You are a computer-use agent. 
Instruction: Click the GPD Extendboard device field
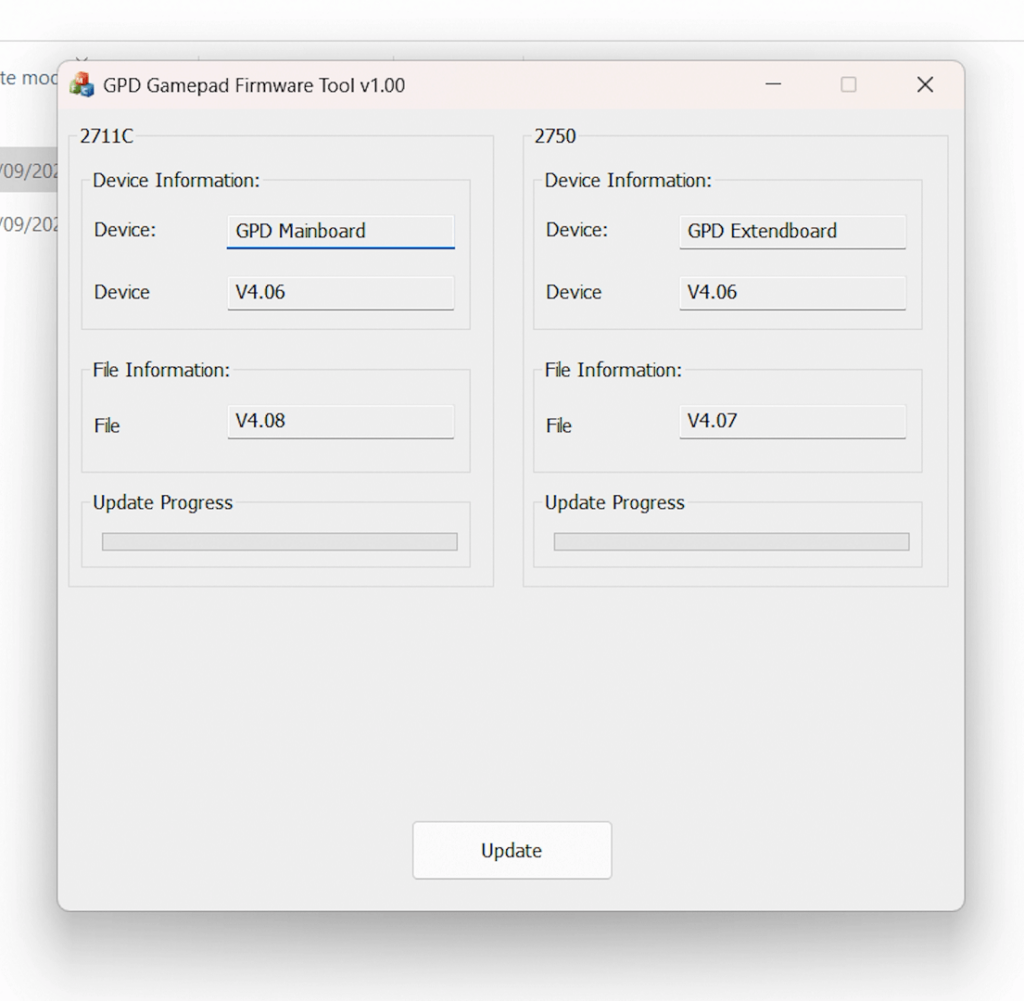point(792,232)
